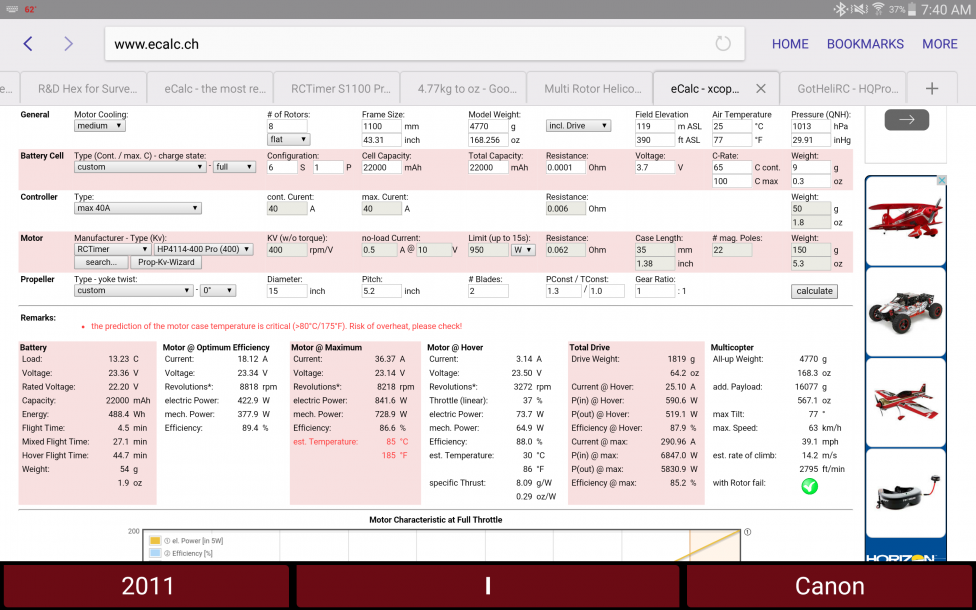This screenshot has width=976, height=610.
Task: Click the green rotor fail checkmark icon
Action: 809,486
